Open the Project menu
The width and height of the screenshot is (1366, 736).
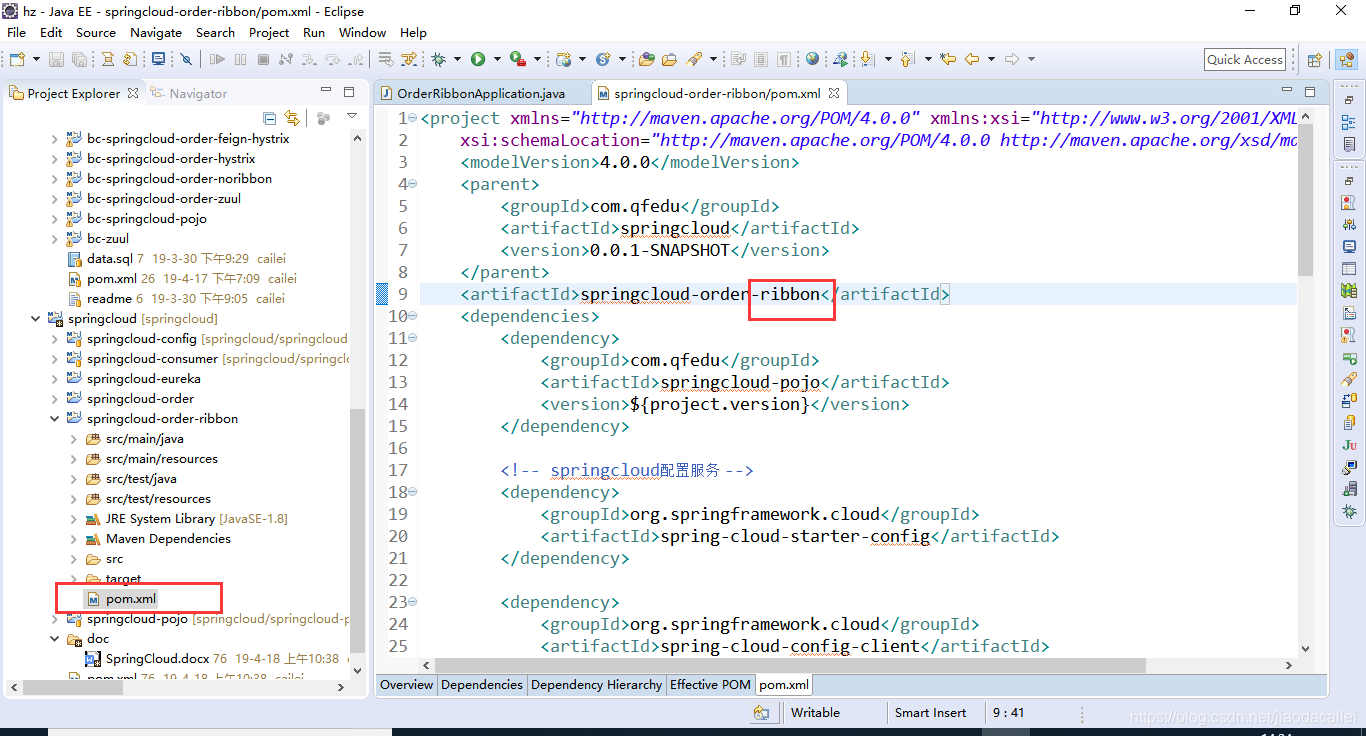tap(269, 32)
